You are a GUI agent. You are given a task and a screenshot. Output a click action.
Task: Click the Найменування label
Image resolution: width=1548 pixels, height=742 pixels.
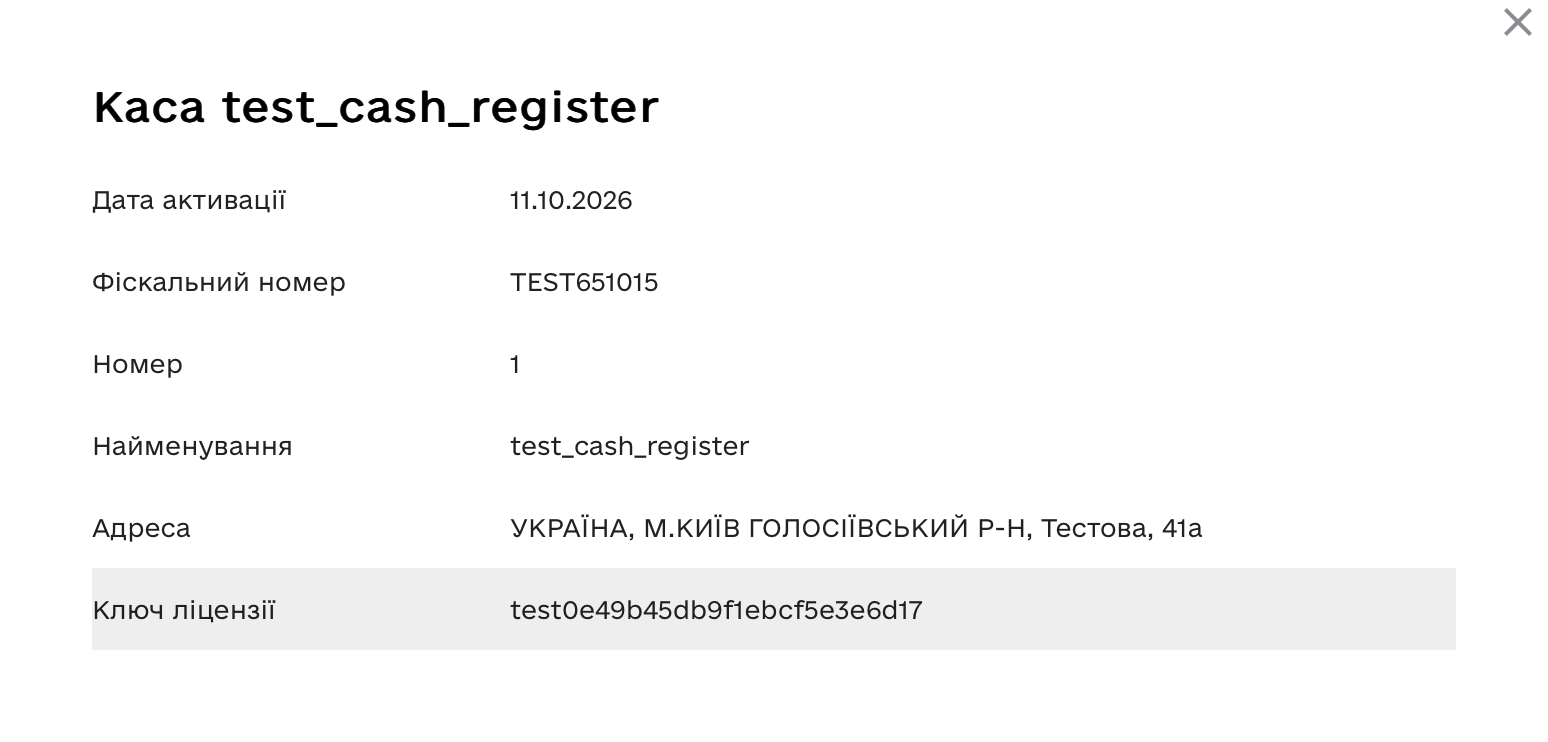192,446
